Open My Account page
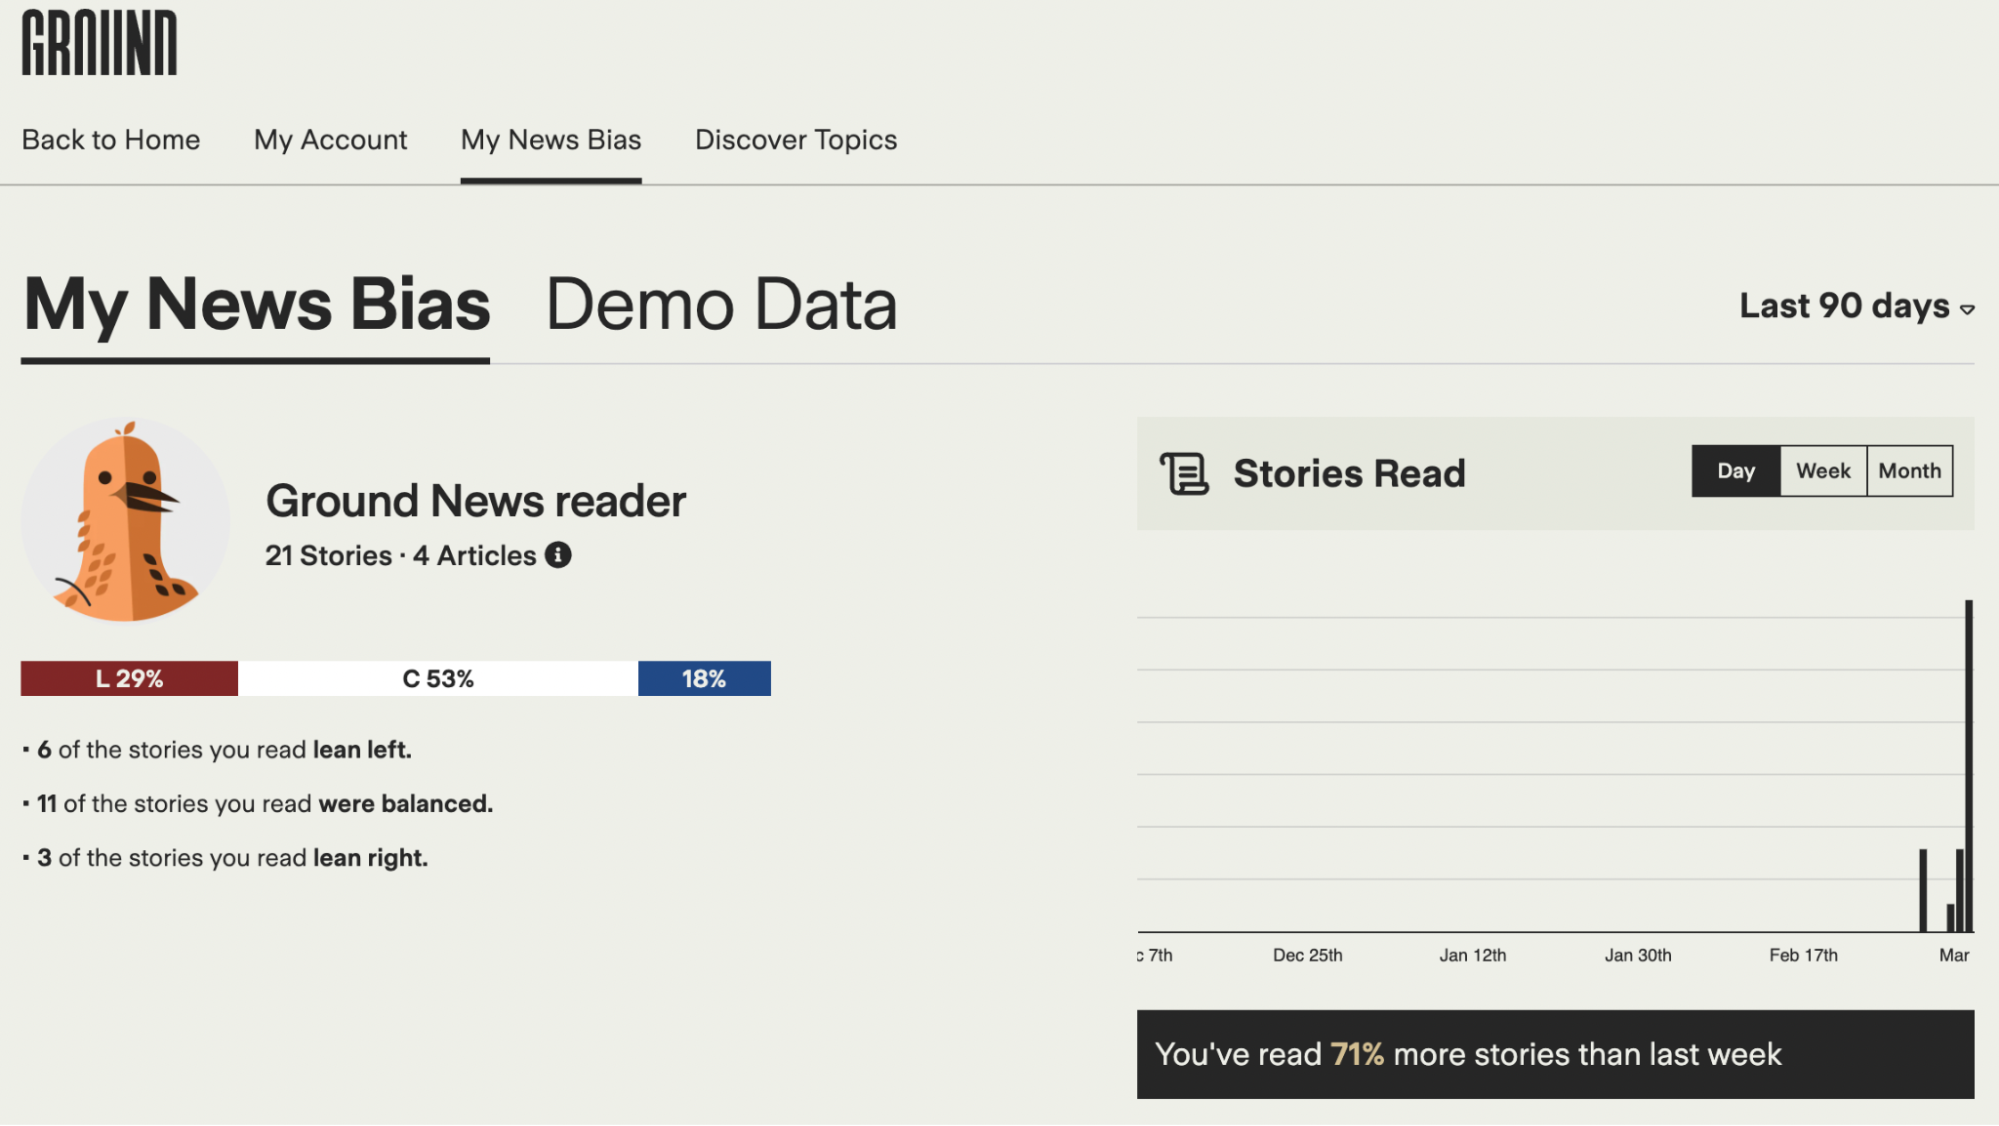Image resolution: width=1999 pixels, height=1126 pixels. click(x=330, y=140)
